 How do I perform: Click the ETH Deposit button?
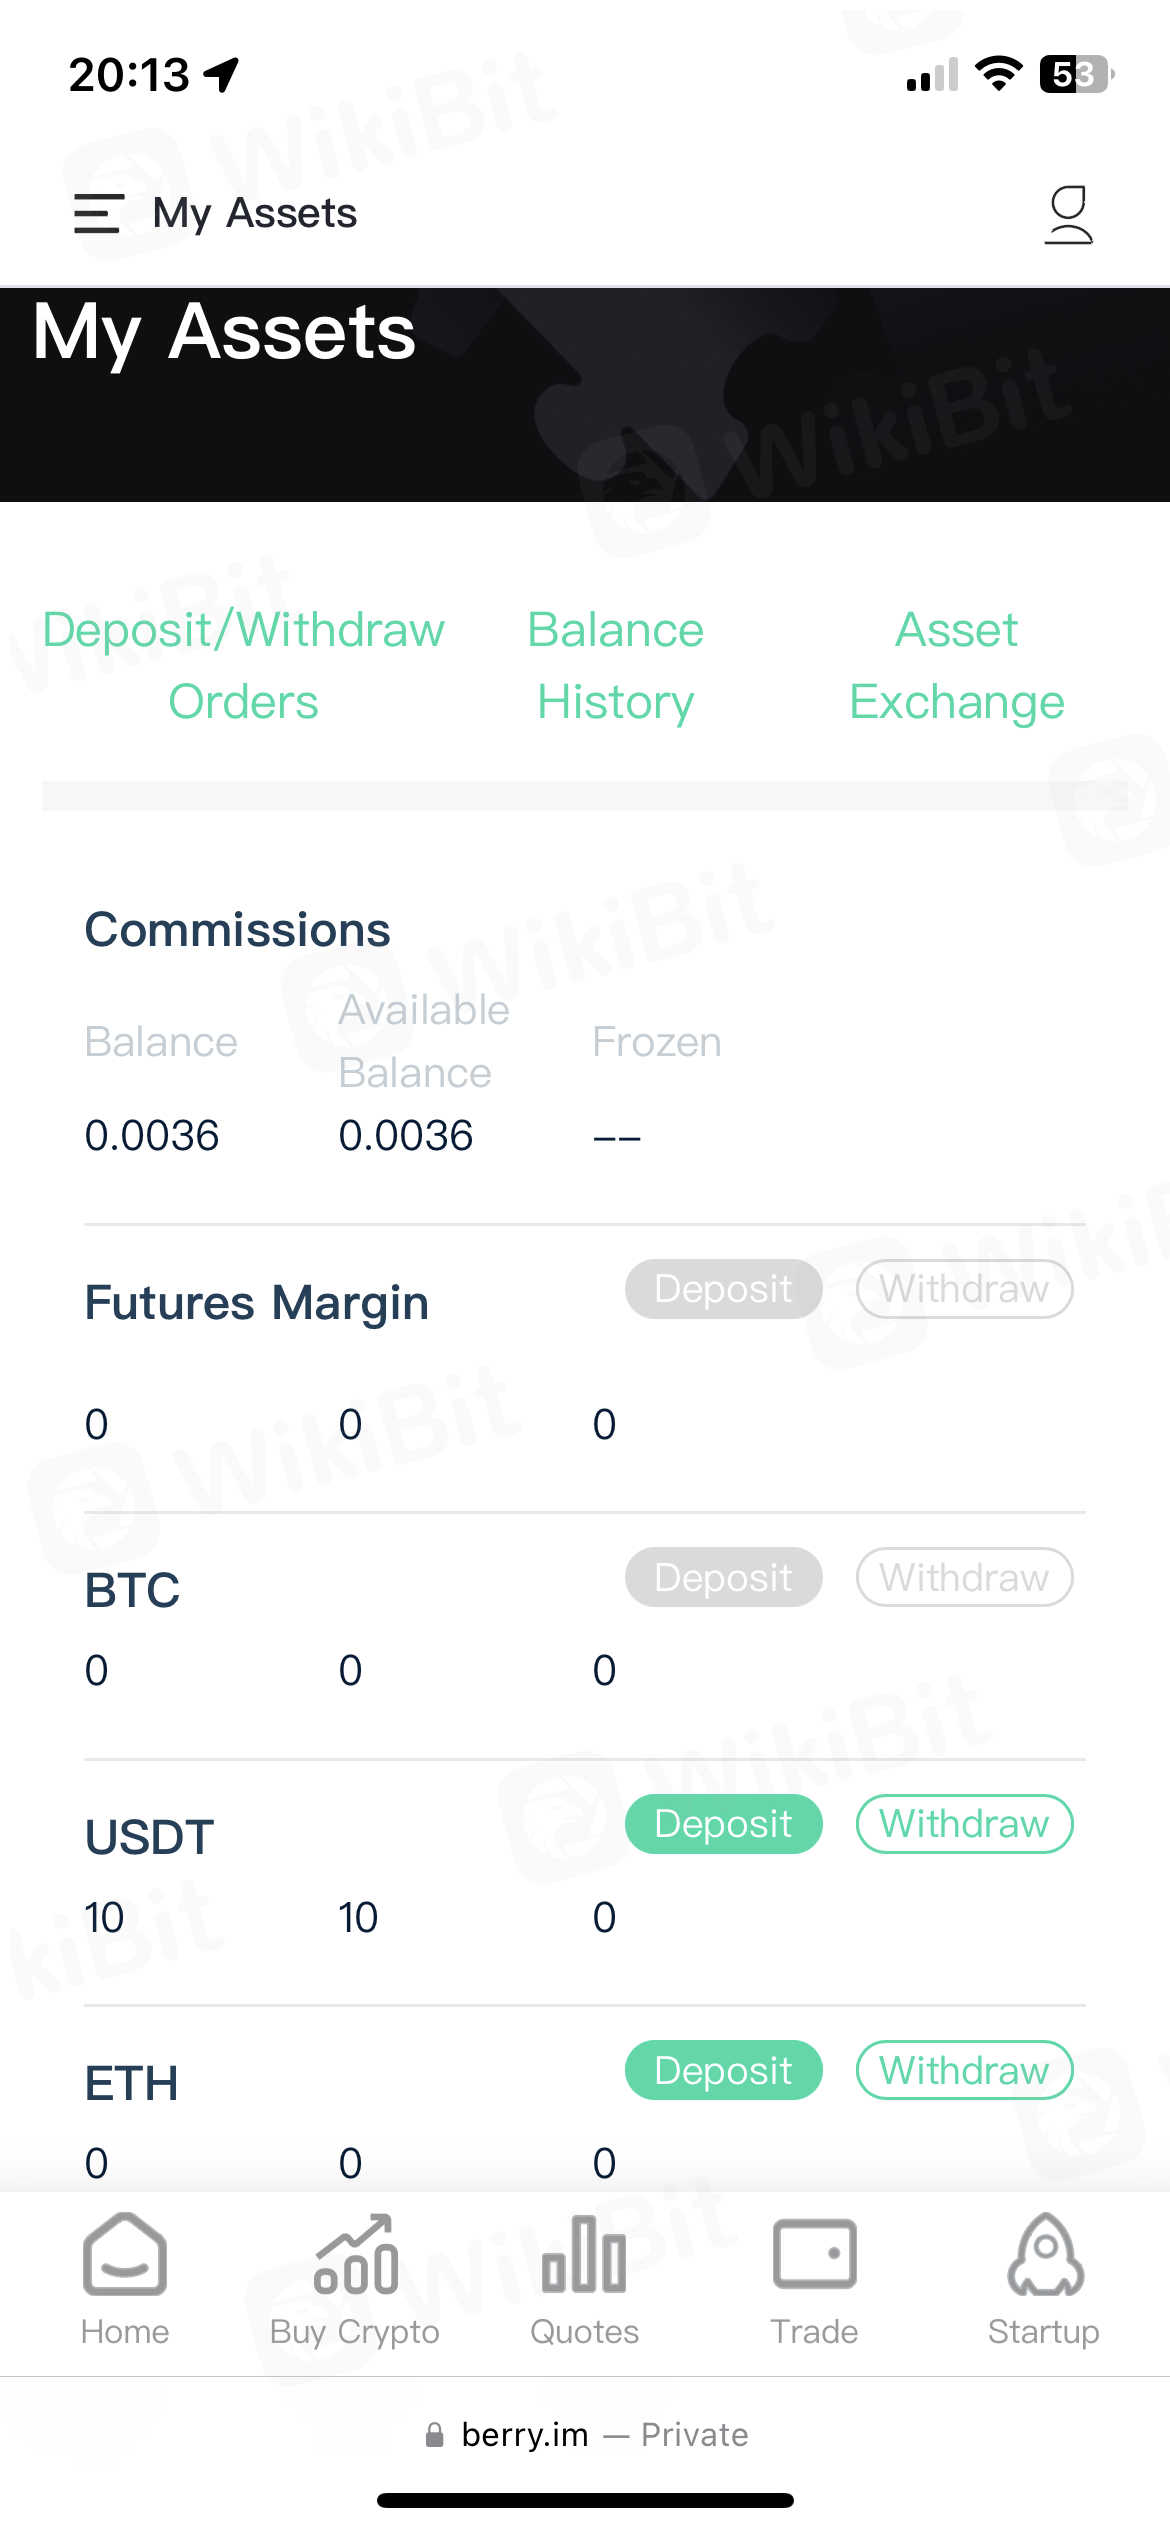tap(723, 2070)
